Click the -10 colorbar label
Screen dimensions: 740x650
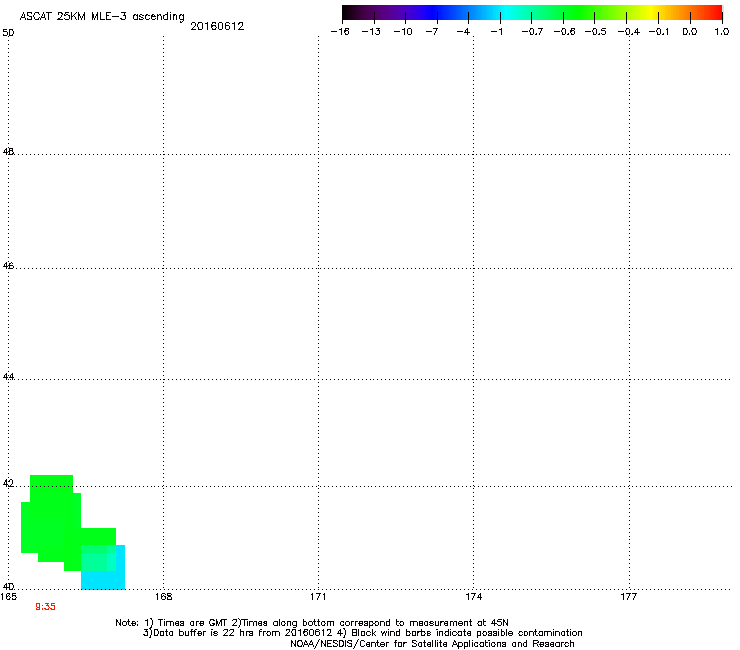click(403, 32)
